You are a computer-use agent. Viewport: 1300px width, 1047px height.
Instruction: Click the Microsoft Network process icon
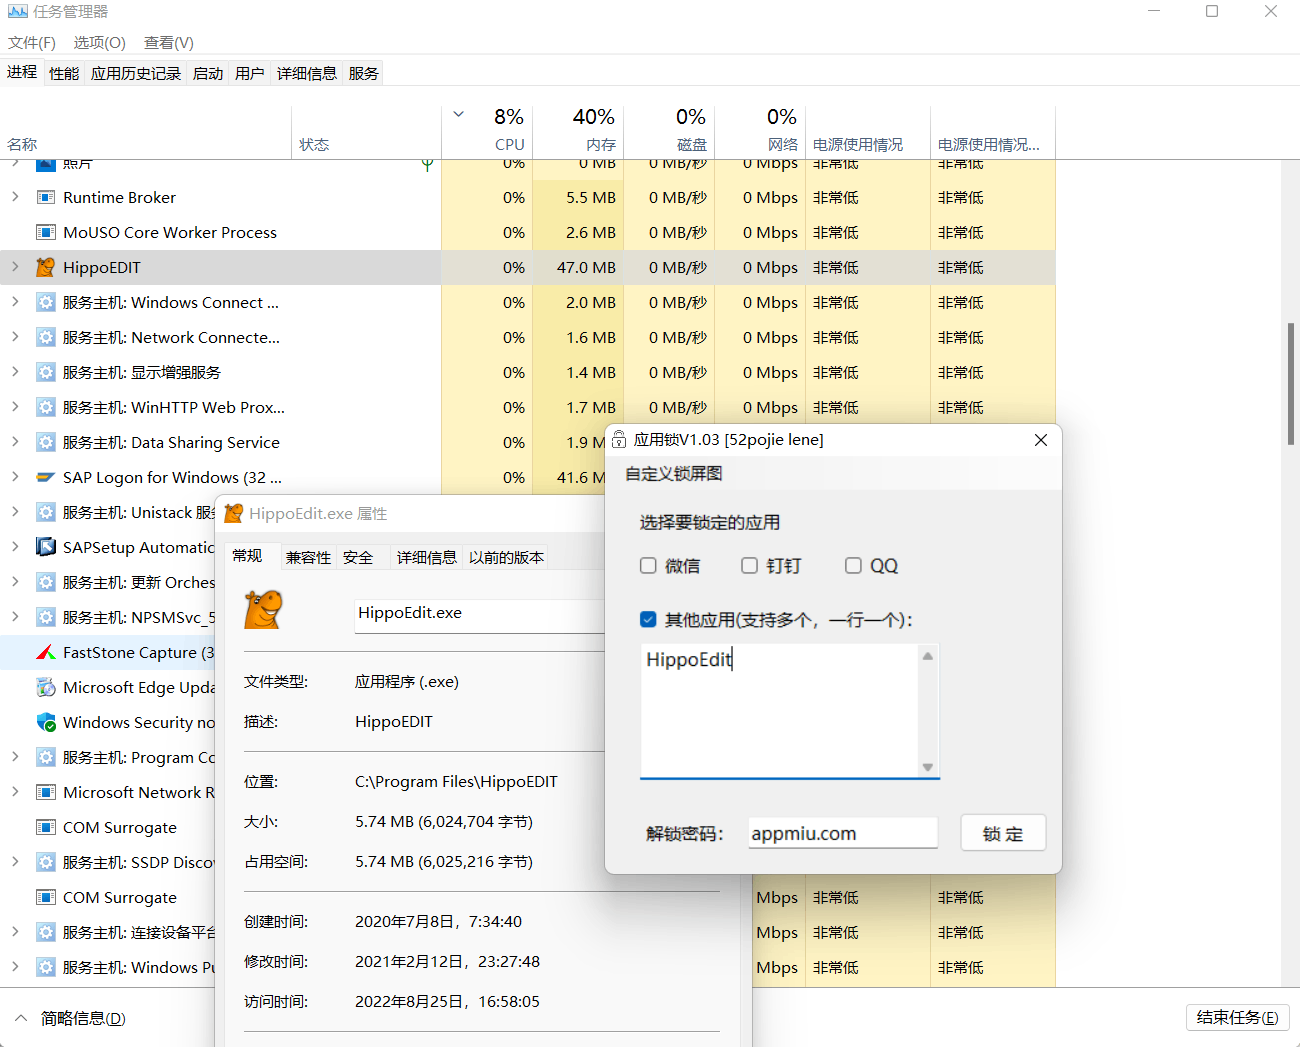click(45, 792)
